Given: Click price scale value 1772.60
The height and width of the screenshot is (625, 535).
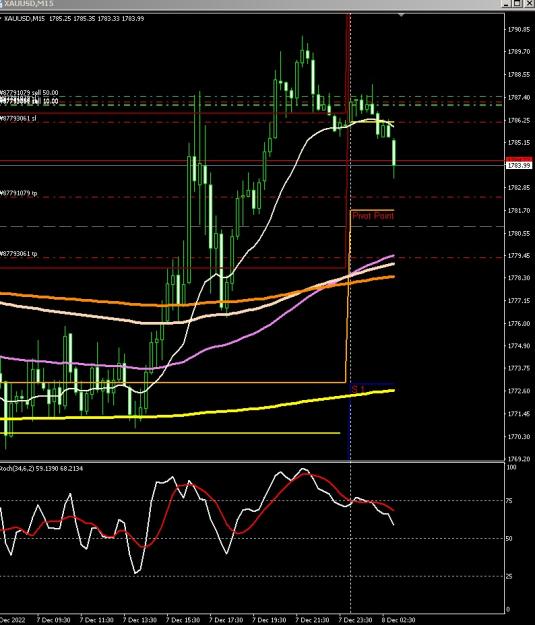Looking at the screenshot, I should [x=519, y=391].
